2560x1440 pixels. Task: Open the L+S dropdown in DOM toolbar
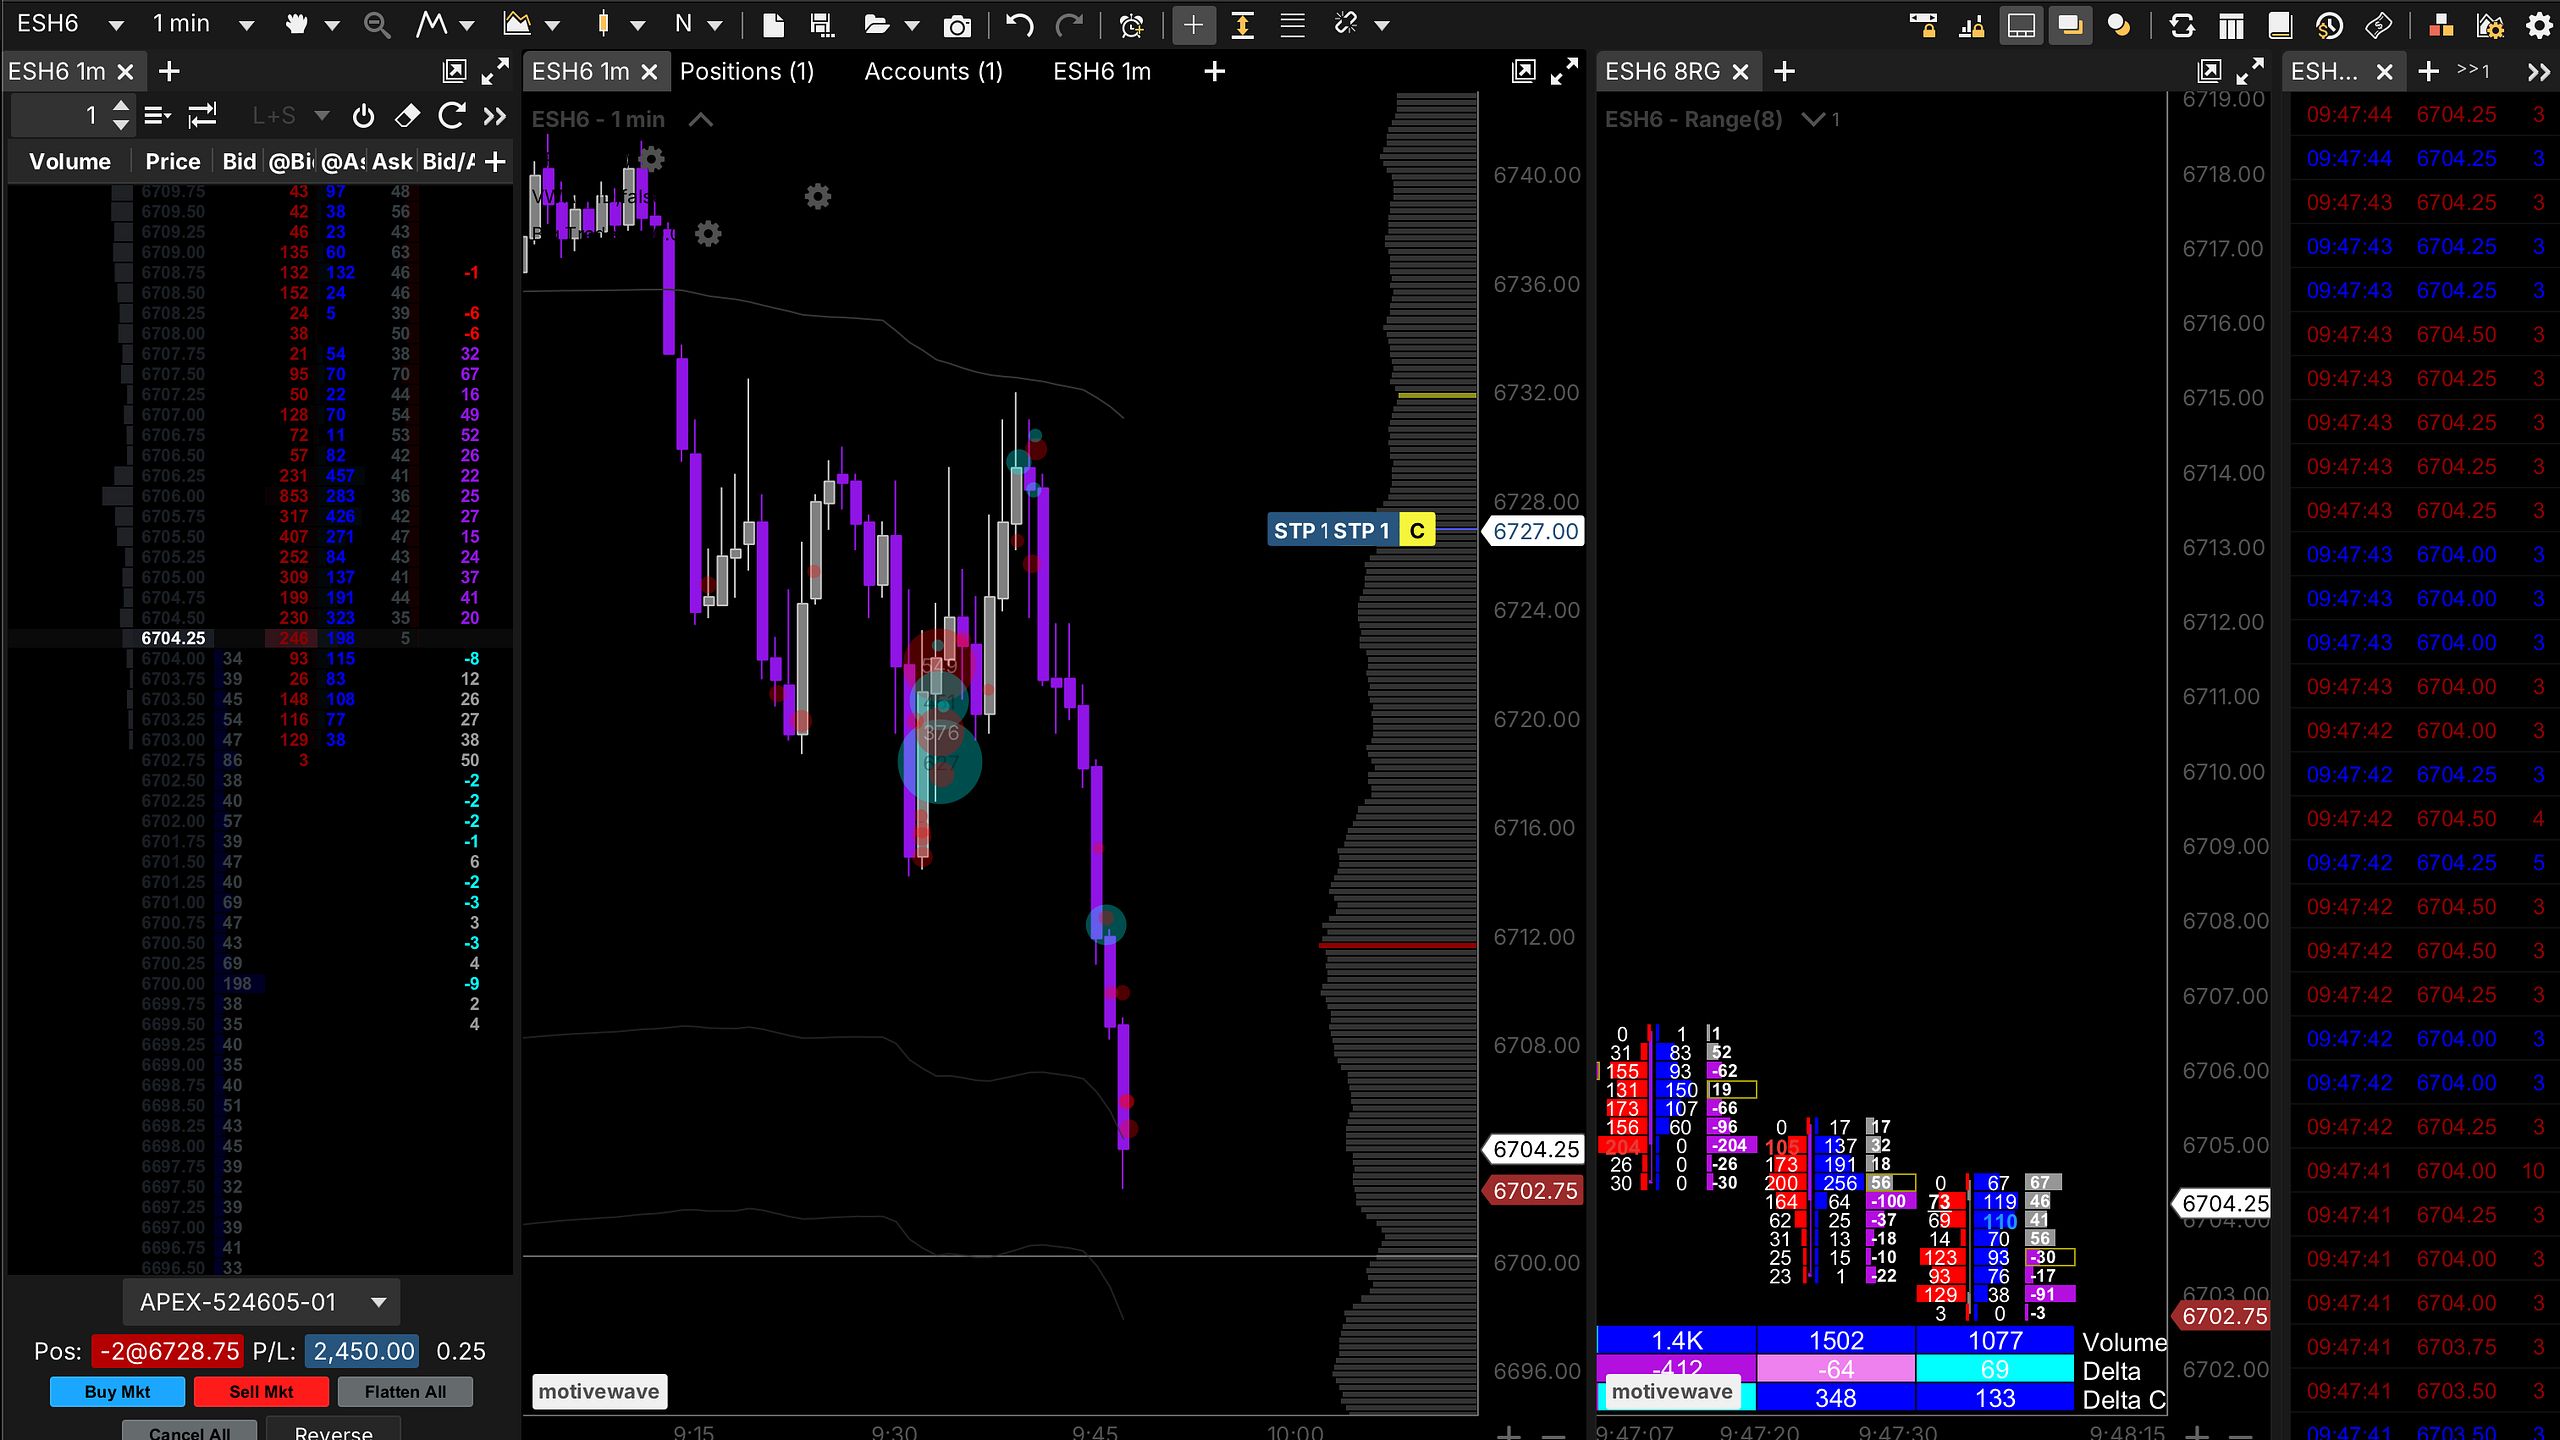pyautogui.click(x=322, y=116)
